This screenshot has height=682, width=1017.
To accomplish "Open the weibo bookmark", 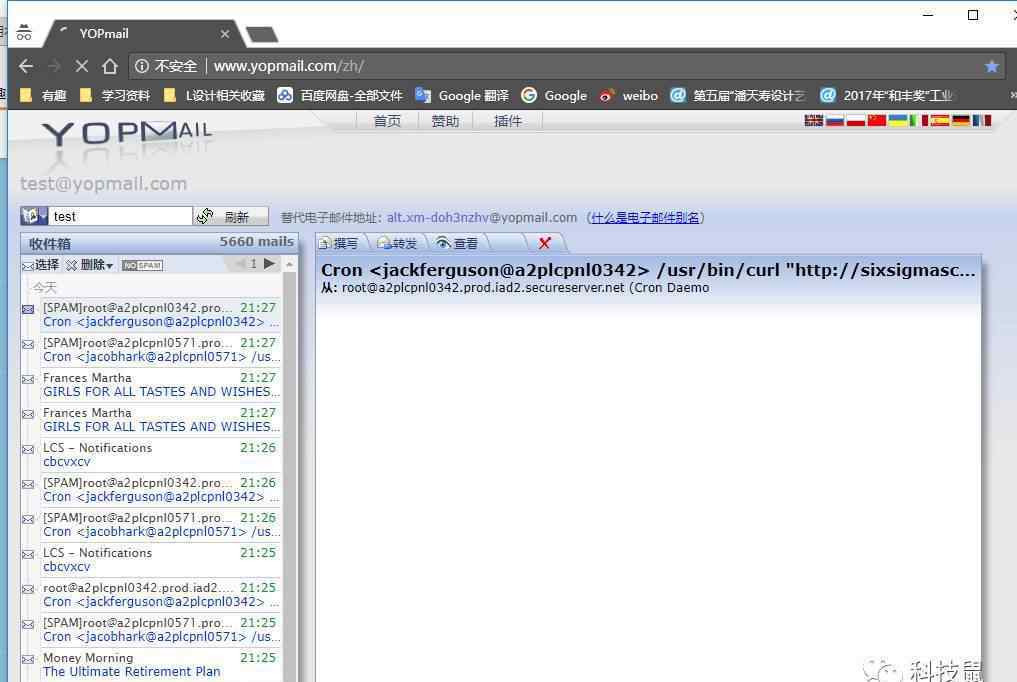I will click(628, 96).
